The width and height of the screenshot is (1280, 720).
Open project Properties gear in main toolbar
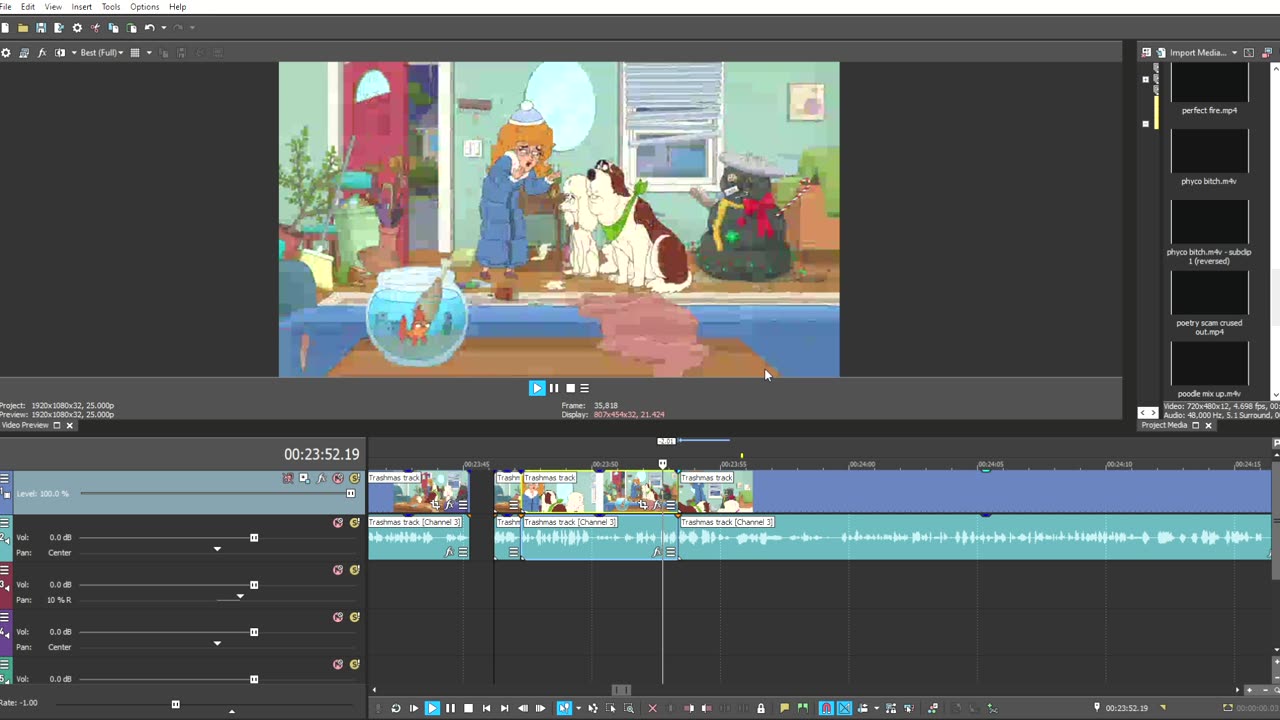[x=77, y=28]
